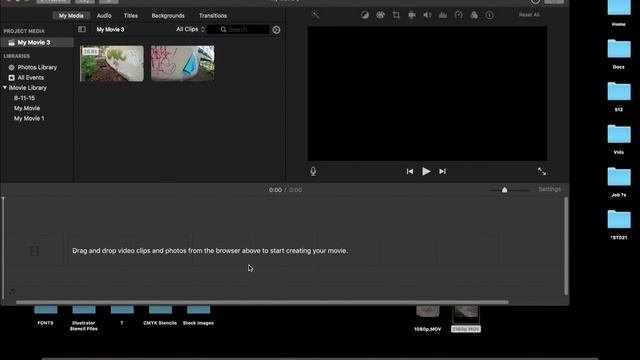Open the *ST021 desktop folder
This screenshot has height=360, width=640.
coord(619,219)
